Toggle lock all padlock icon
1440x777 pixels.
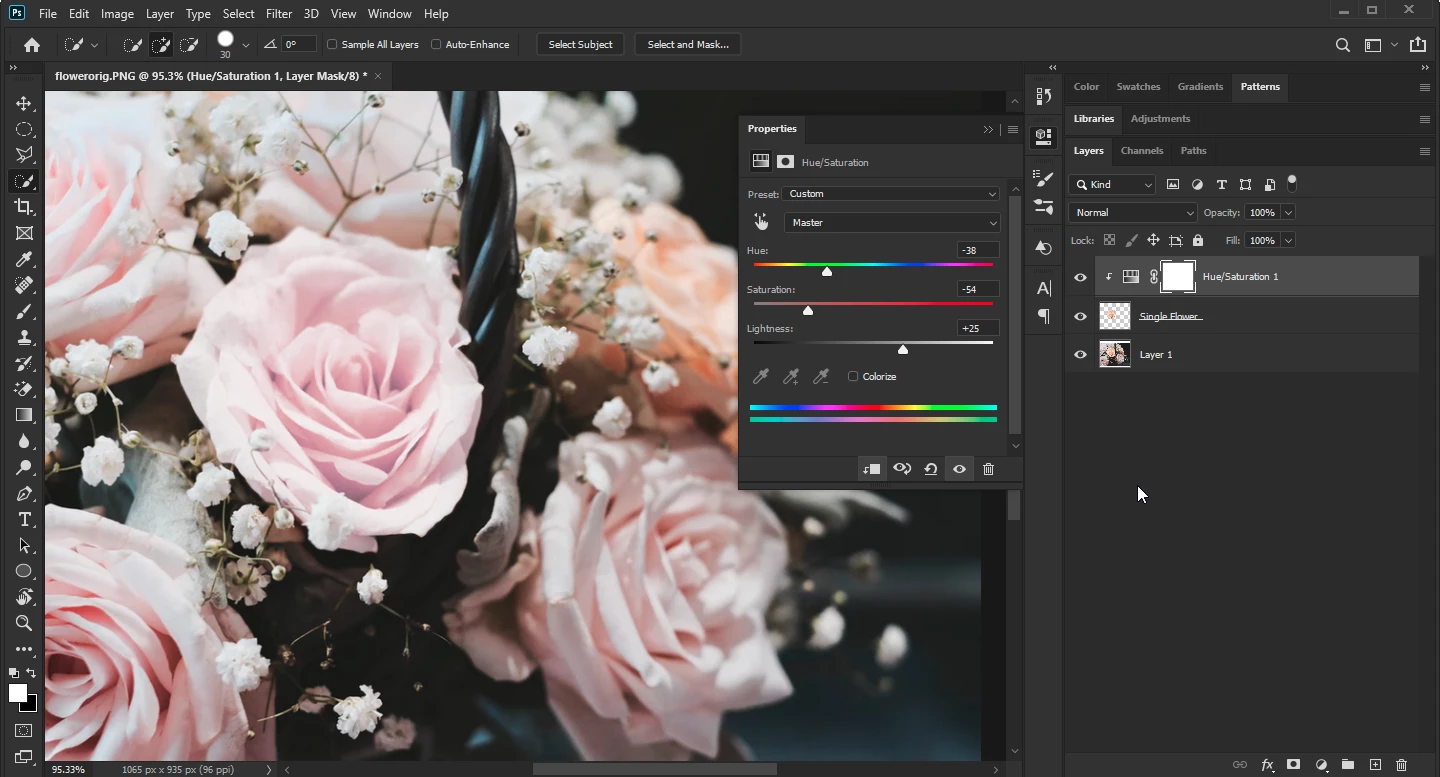pos(1198,240)
